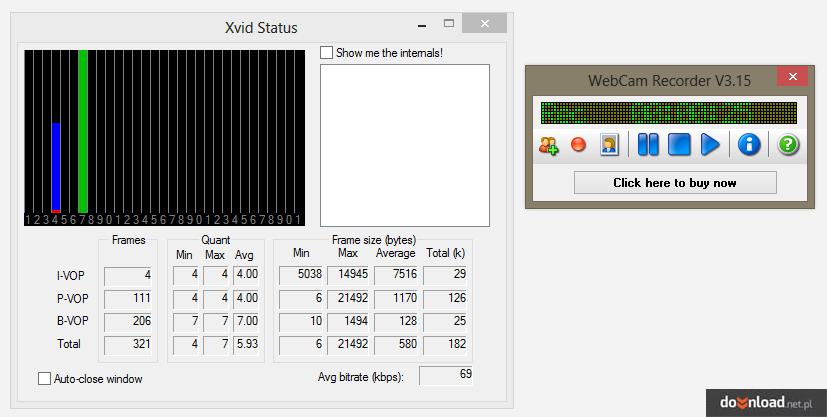The height and width of the screenshot is (417, 827).
Task: Click the 'Xvid Status' window title
Action: click(261, 27)
